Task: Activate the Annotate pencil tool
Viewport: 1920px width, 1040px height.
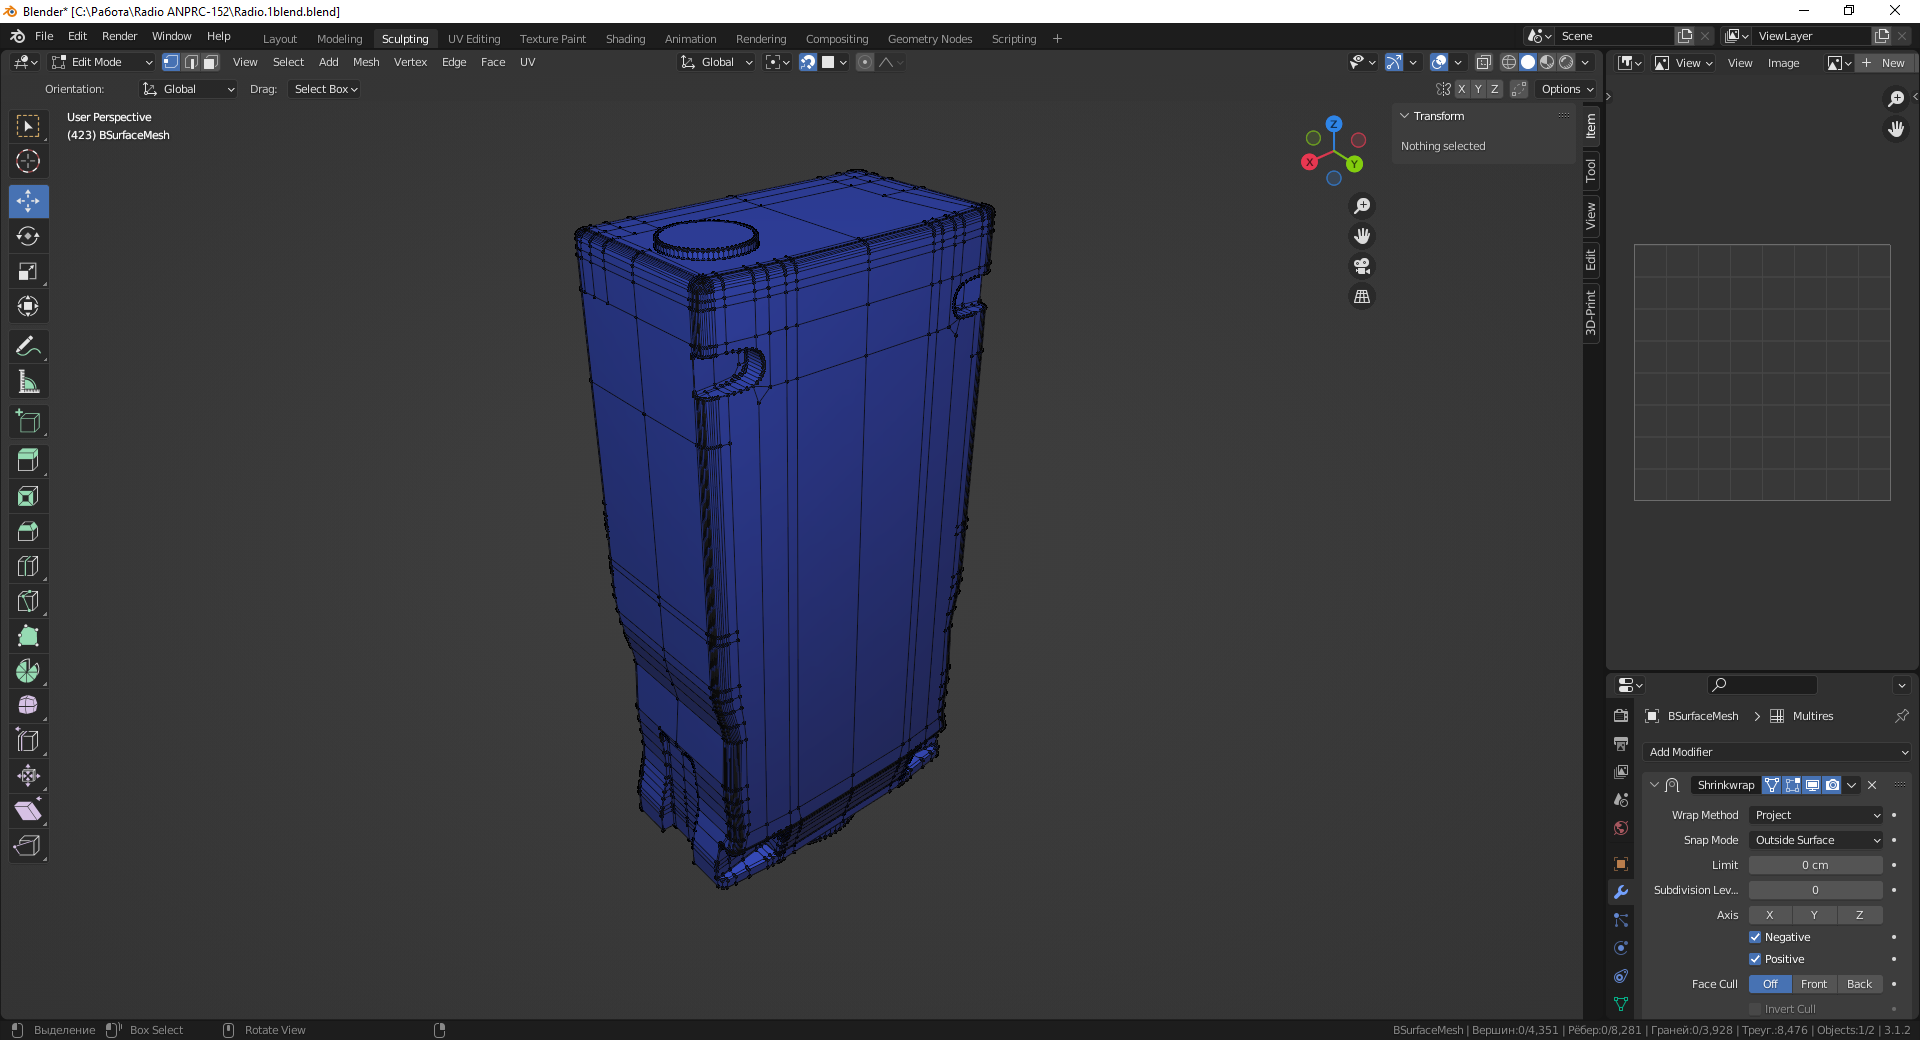Action: pos(28,347)
